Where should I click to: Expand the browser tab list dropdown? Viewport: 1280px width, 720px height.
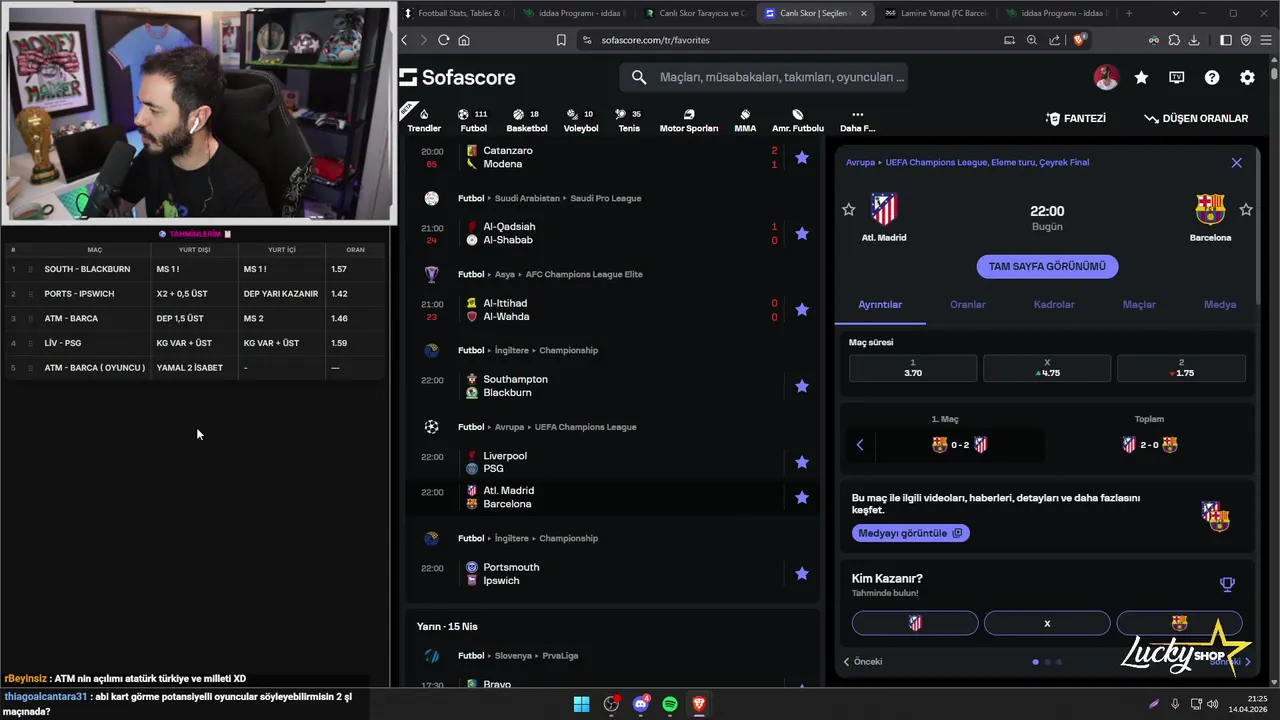tap(1175, 13)
